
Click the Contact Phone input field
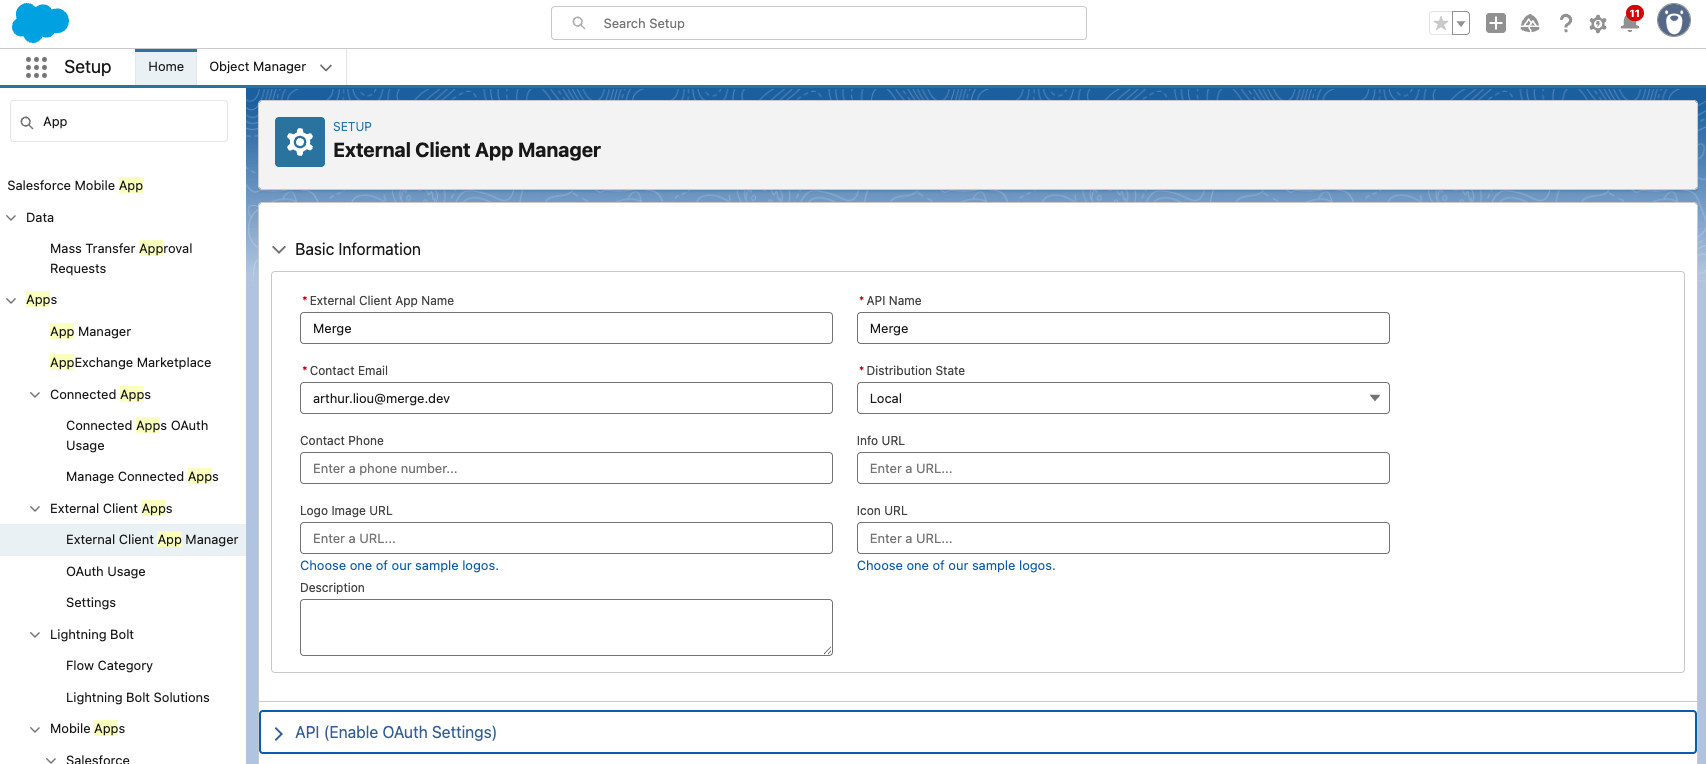(566, 468)
